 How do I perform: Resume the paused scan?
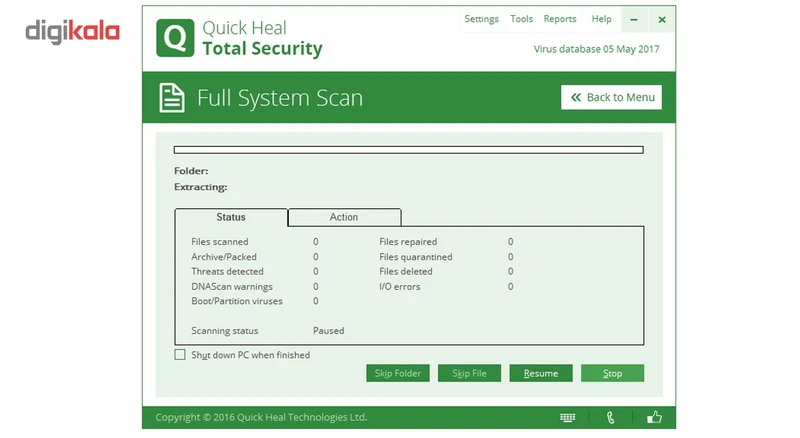[541, 373]
